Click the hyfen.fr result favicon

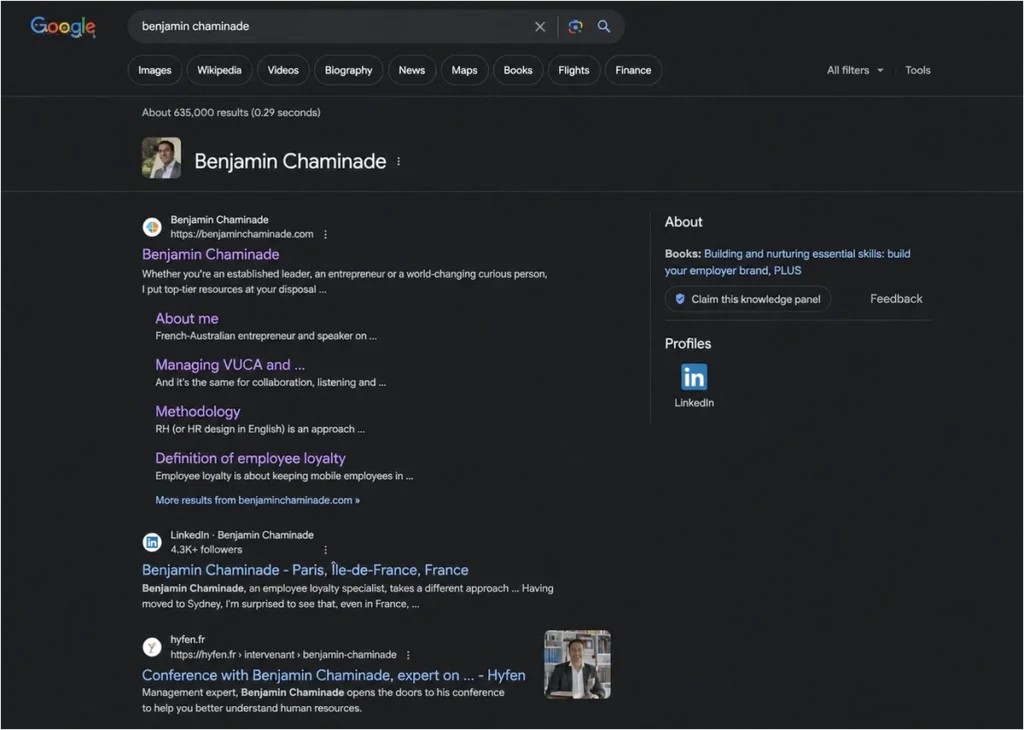click(x=152, y=647)
